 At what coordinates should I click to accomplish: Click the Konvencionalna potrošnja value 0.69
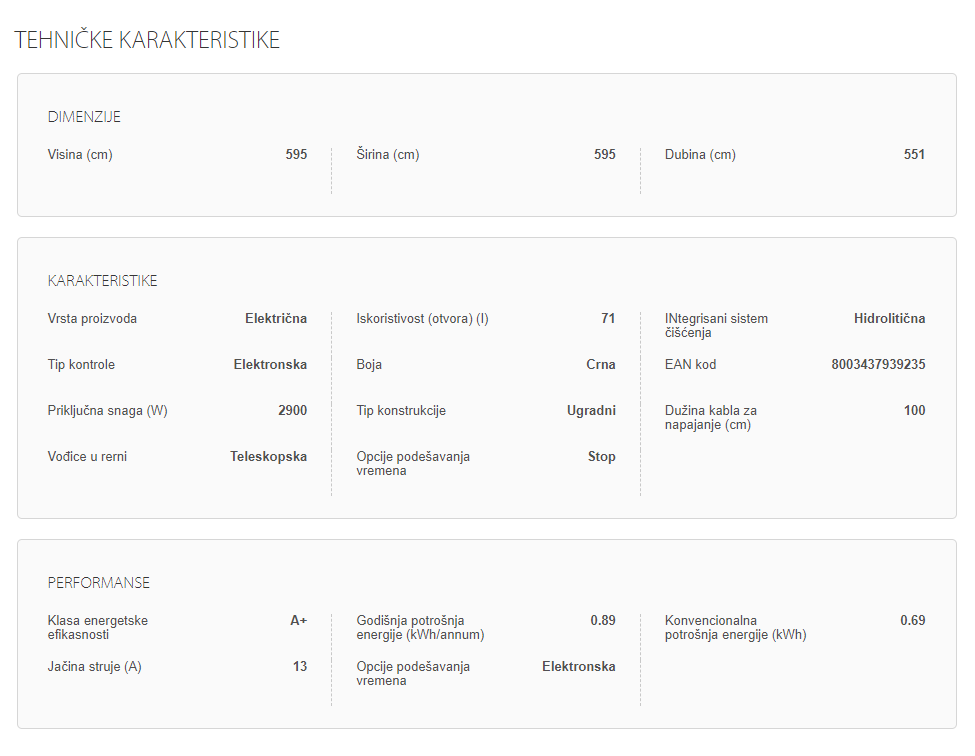point(912,621)
